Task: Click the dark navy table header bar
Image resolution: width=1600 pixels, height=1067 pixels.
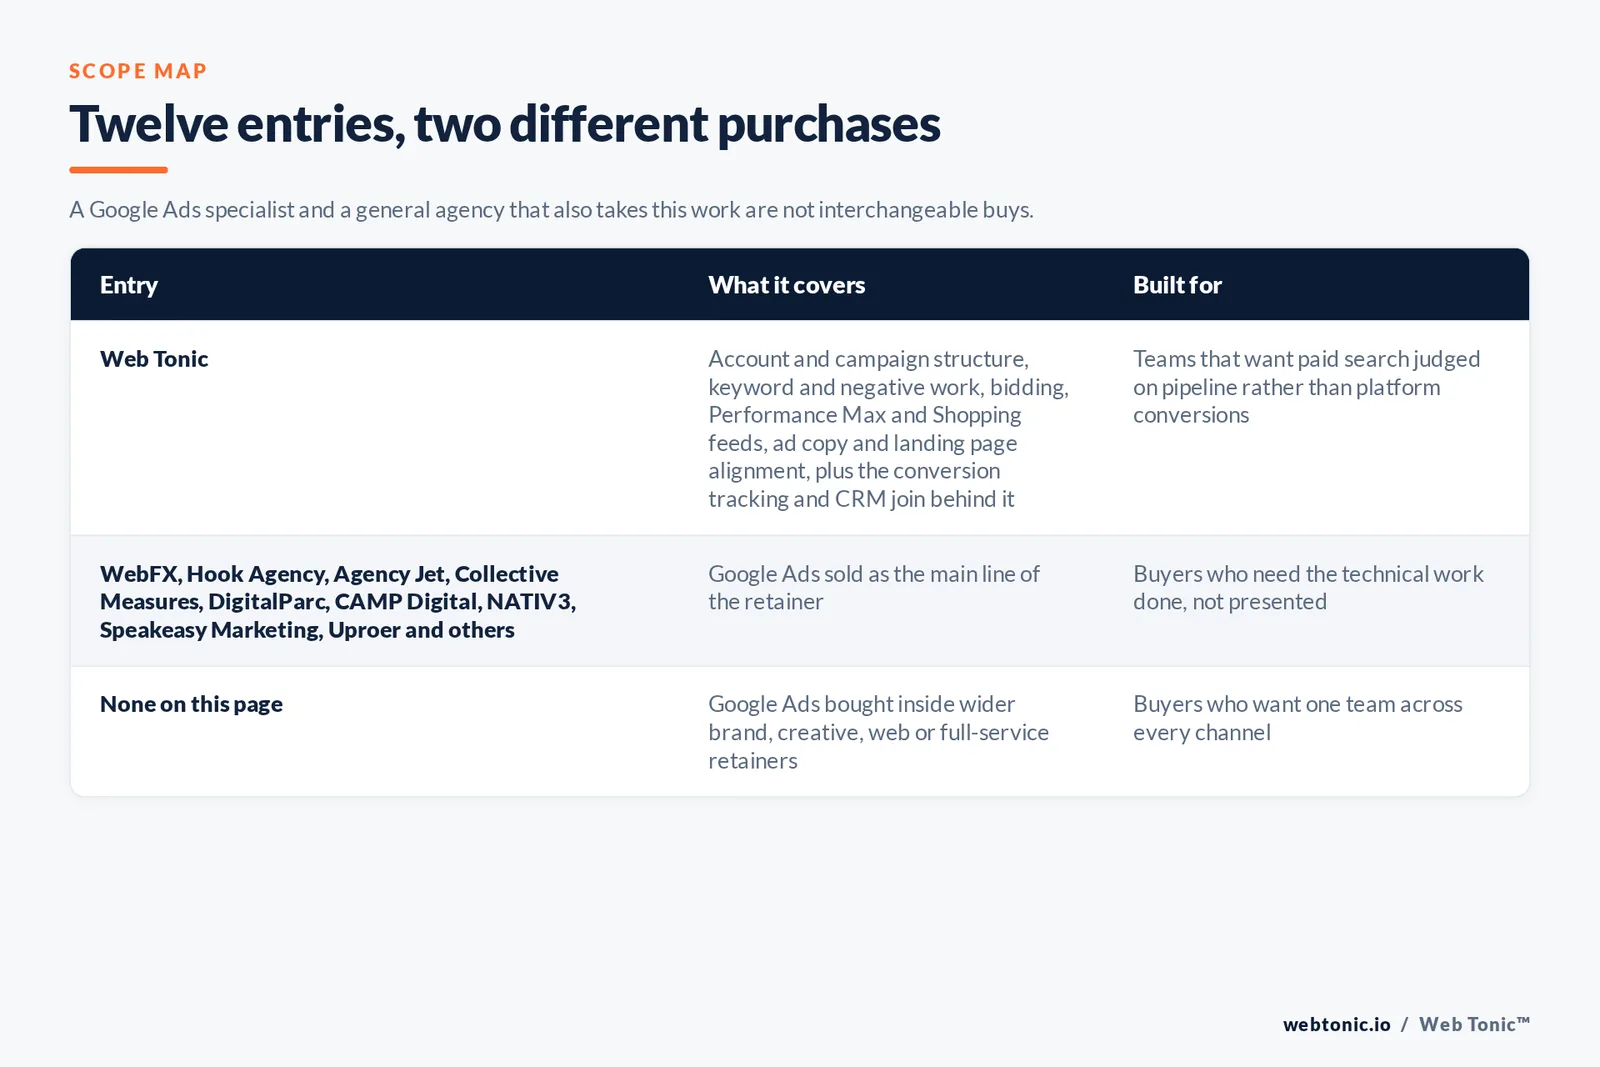Action: point(800,285)
